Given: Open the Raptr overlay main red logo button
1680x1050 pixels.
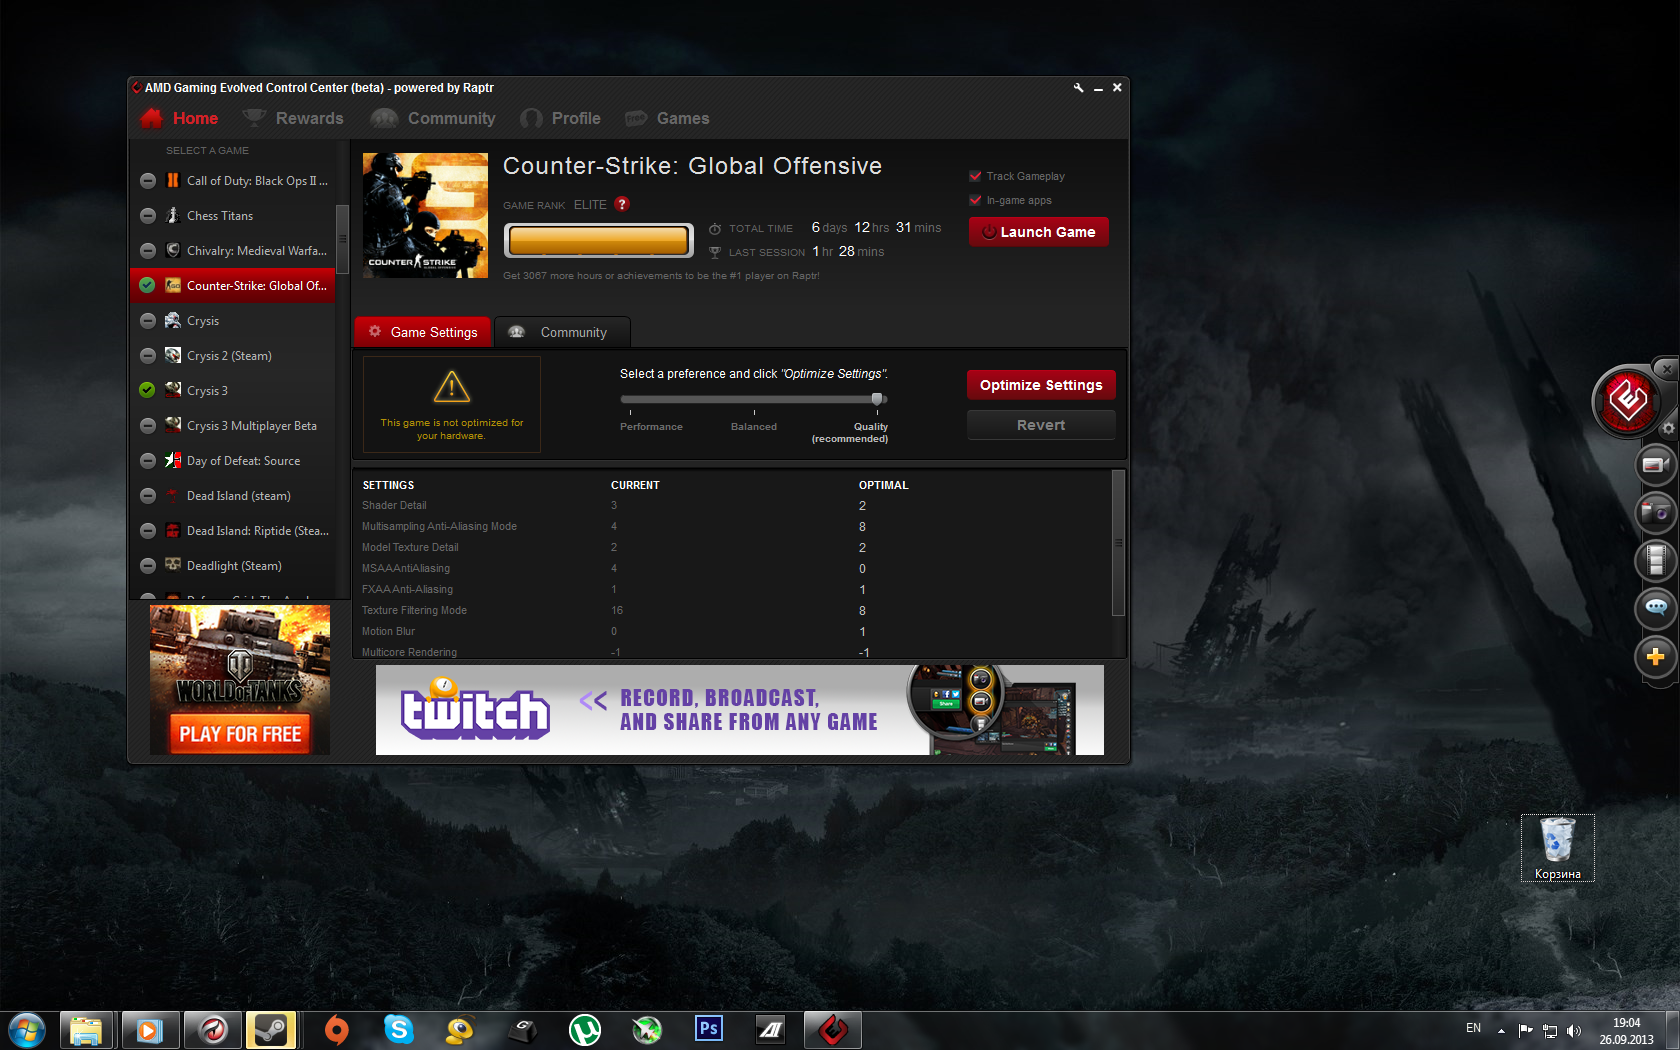Looking at the screenshot, I should pyautogui.click(x=1628, y=401).
